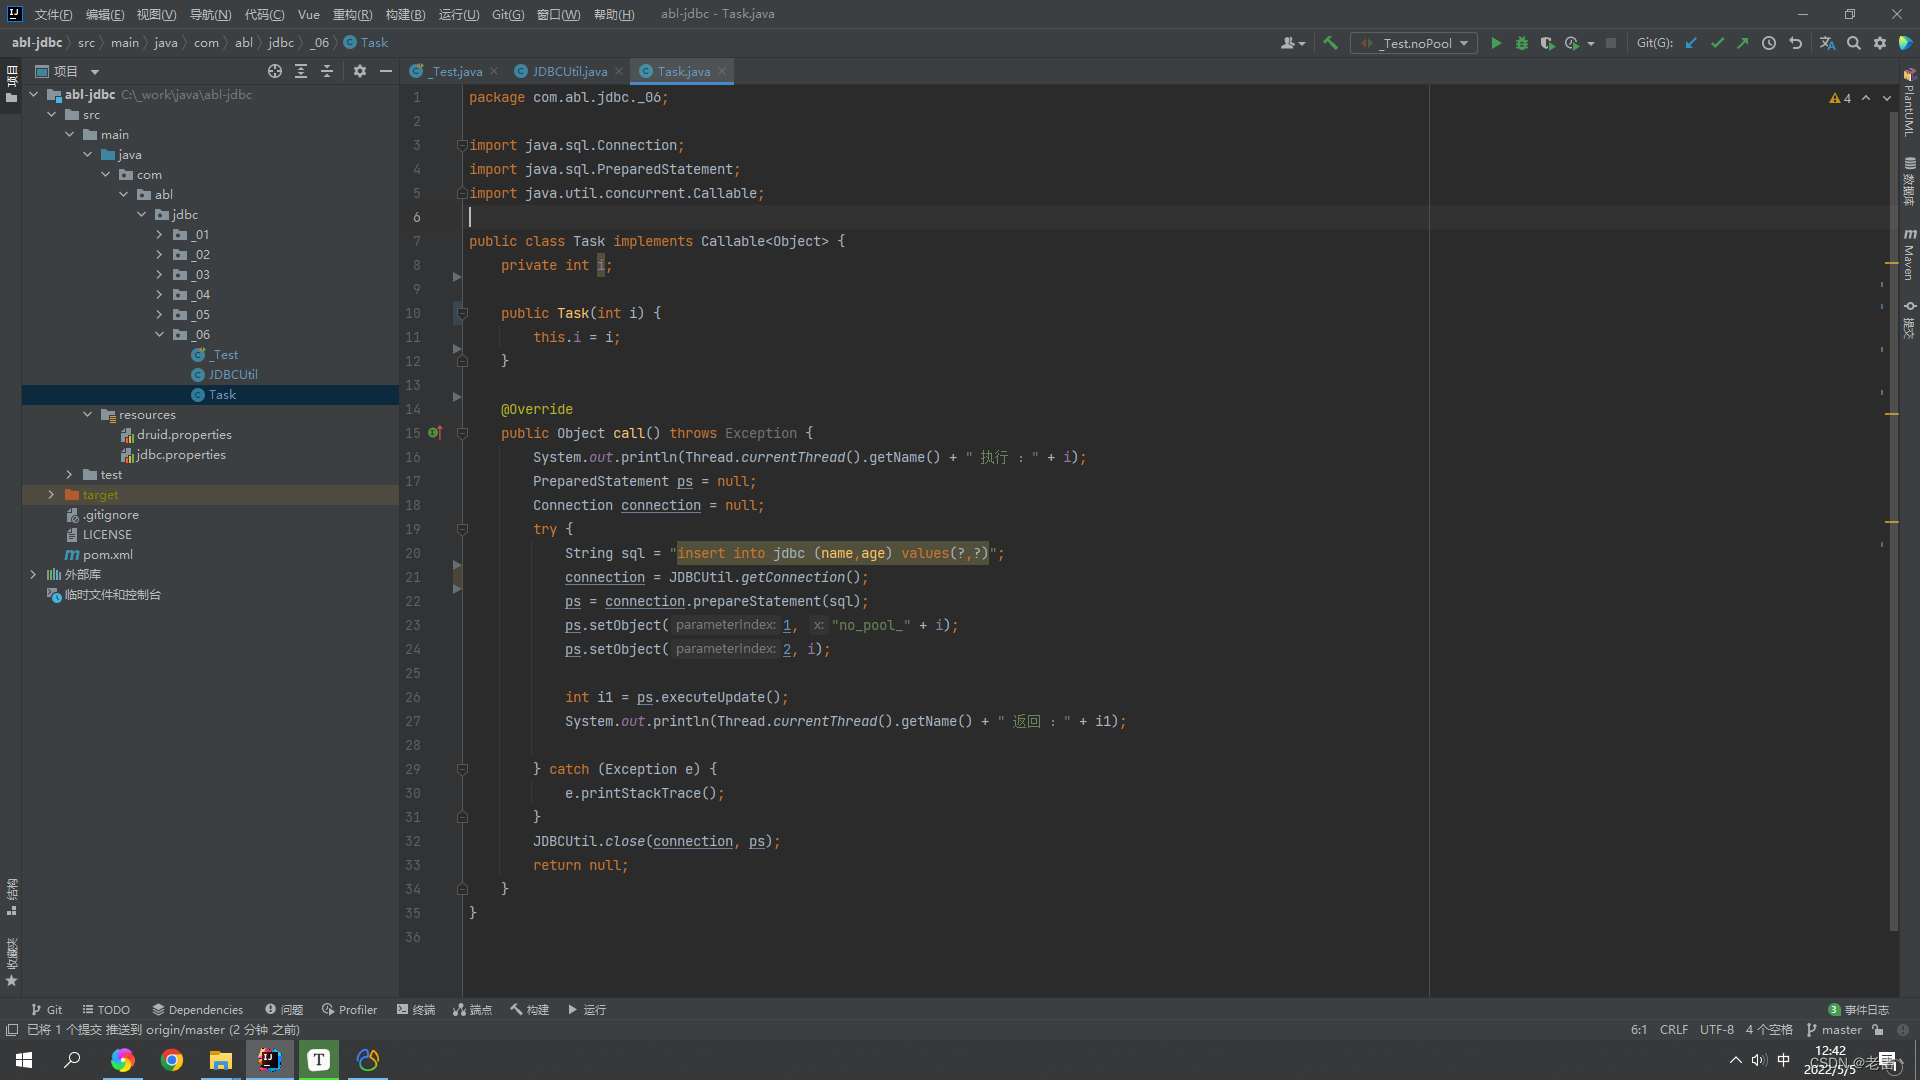Expand the test folder
Screen dimensions: 1920x1080
(69, 474)
